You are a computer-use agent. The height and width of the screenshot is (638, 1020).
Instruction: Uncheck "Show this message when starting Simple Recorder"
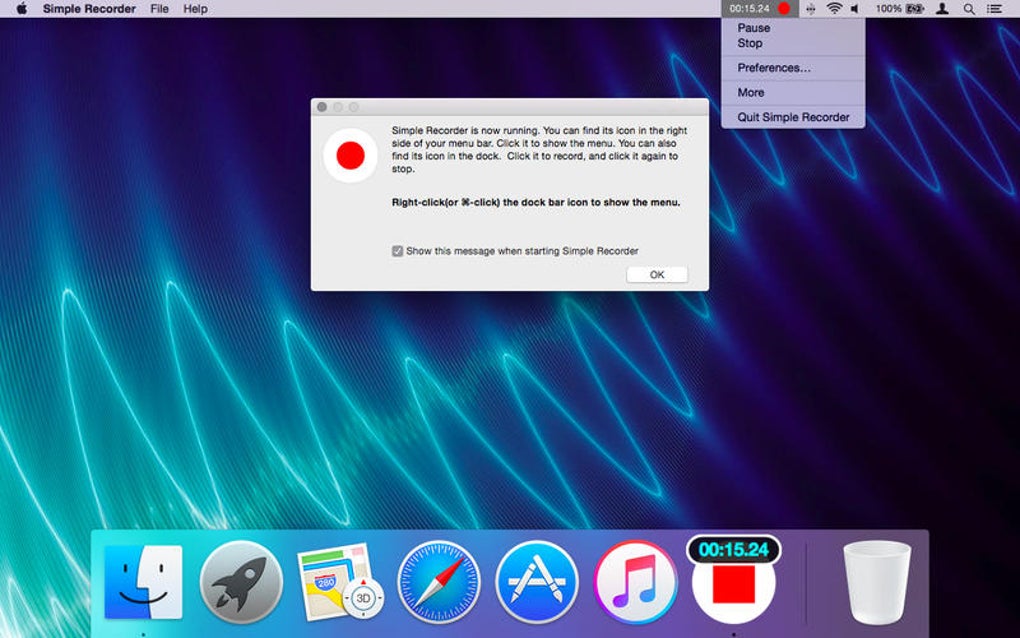[397, 251]
